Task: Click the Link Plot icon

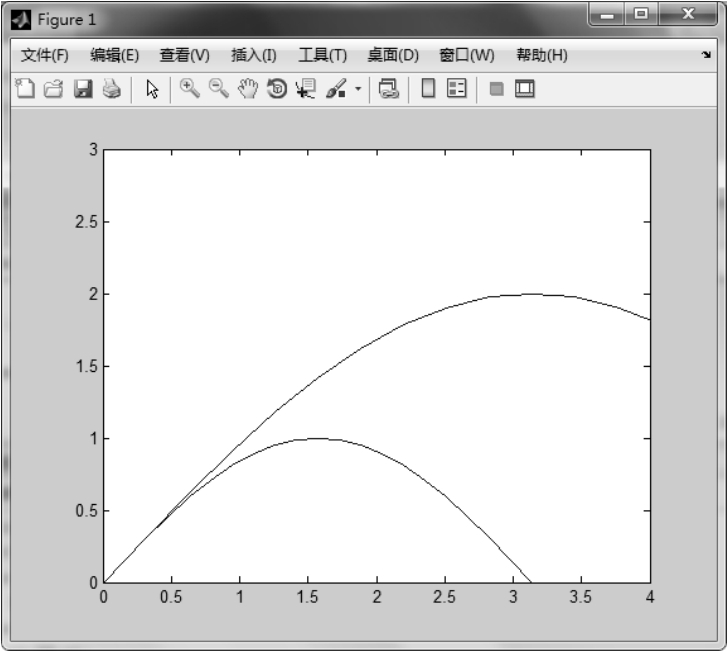Action: tap(388, 89)
